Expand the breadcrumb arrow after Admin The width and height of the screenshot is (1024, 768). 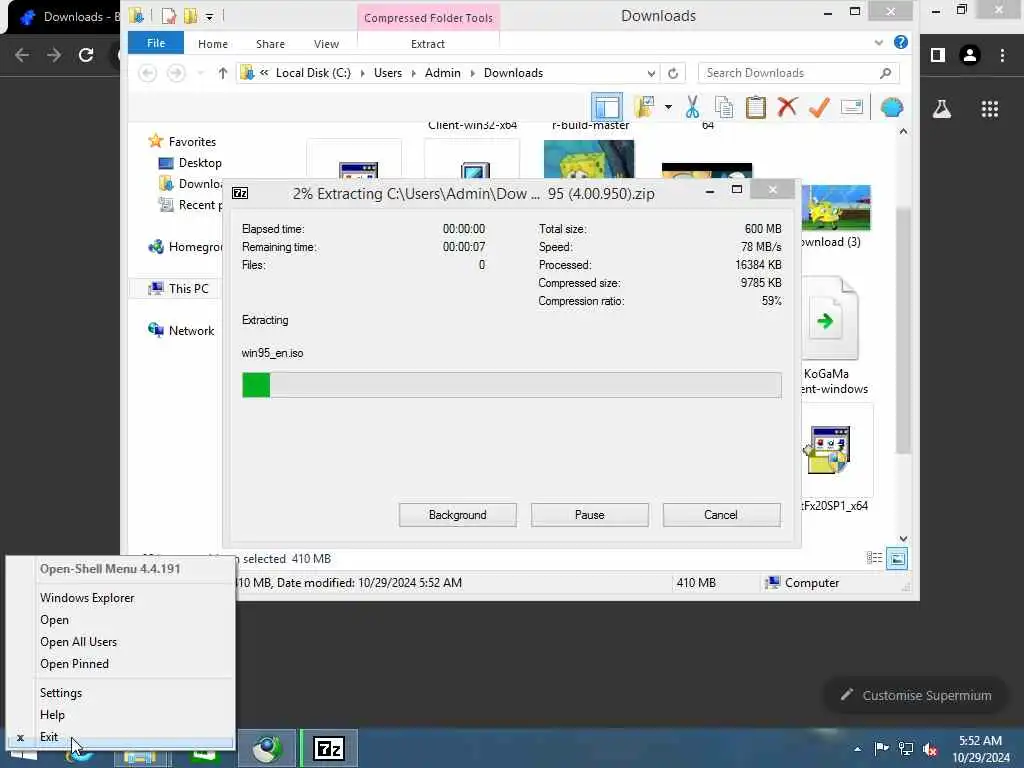click(x=472, y=73)
